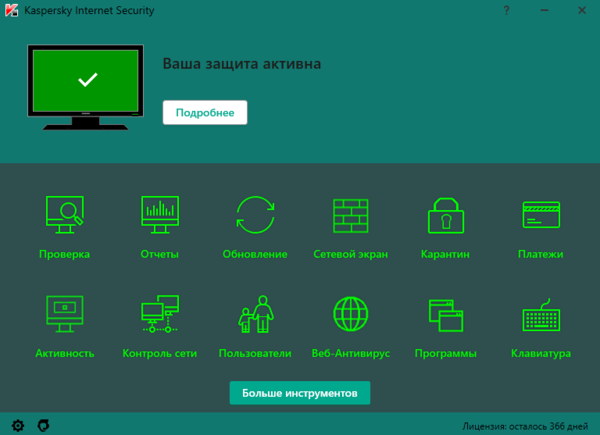Open the Контроль сети network computers icon
Viewport: 600px width, 435px height.
click(x=160, y=314)
